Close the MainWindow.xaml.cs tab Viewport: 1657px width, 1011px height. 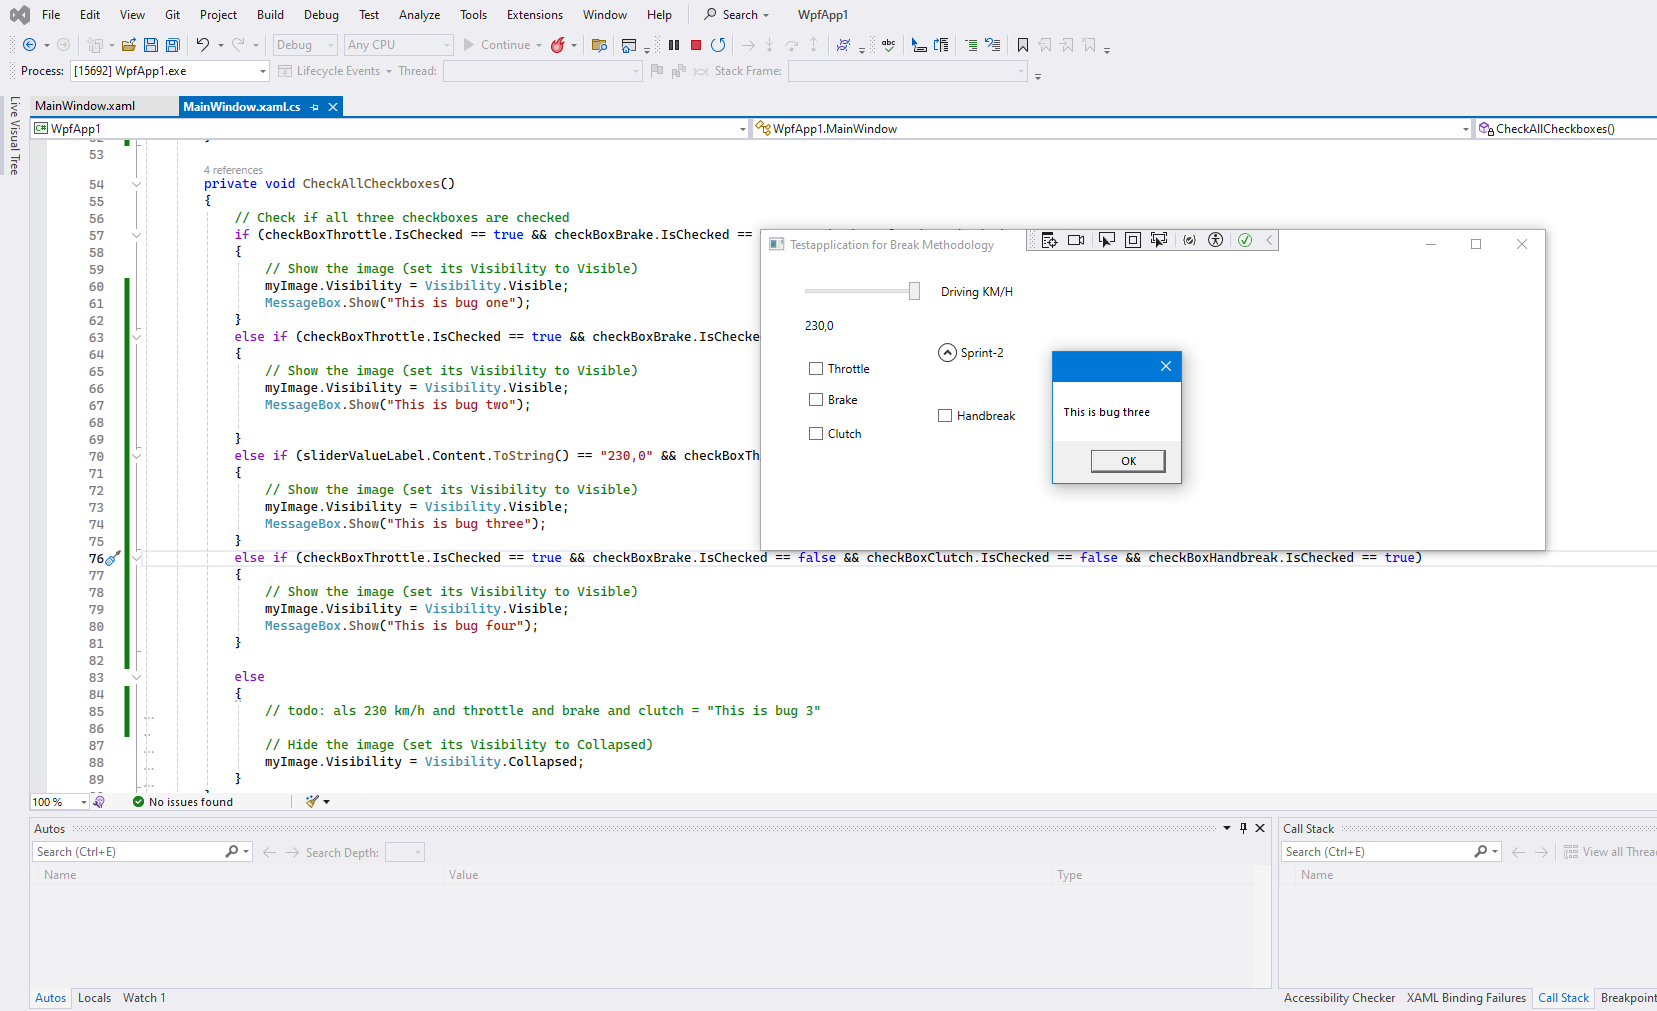pos(333,107)
